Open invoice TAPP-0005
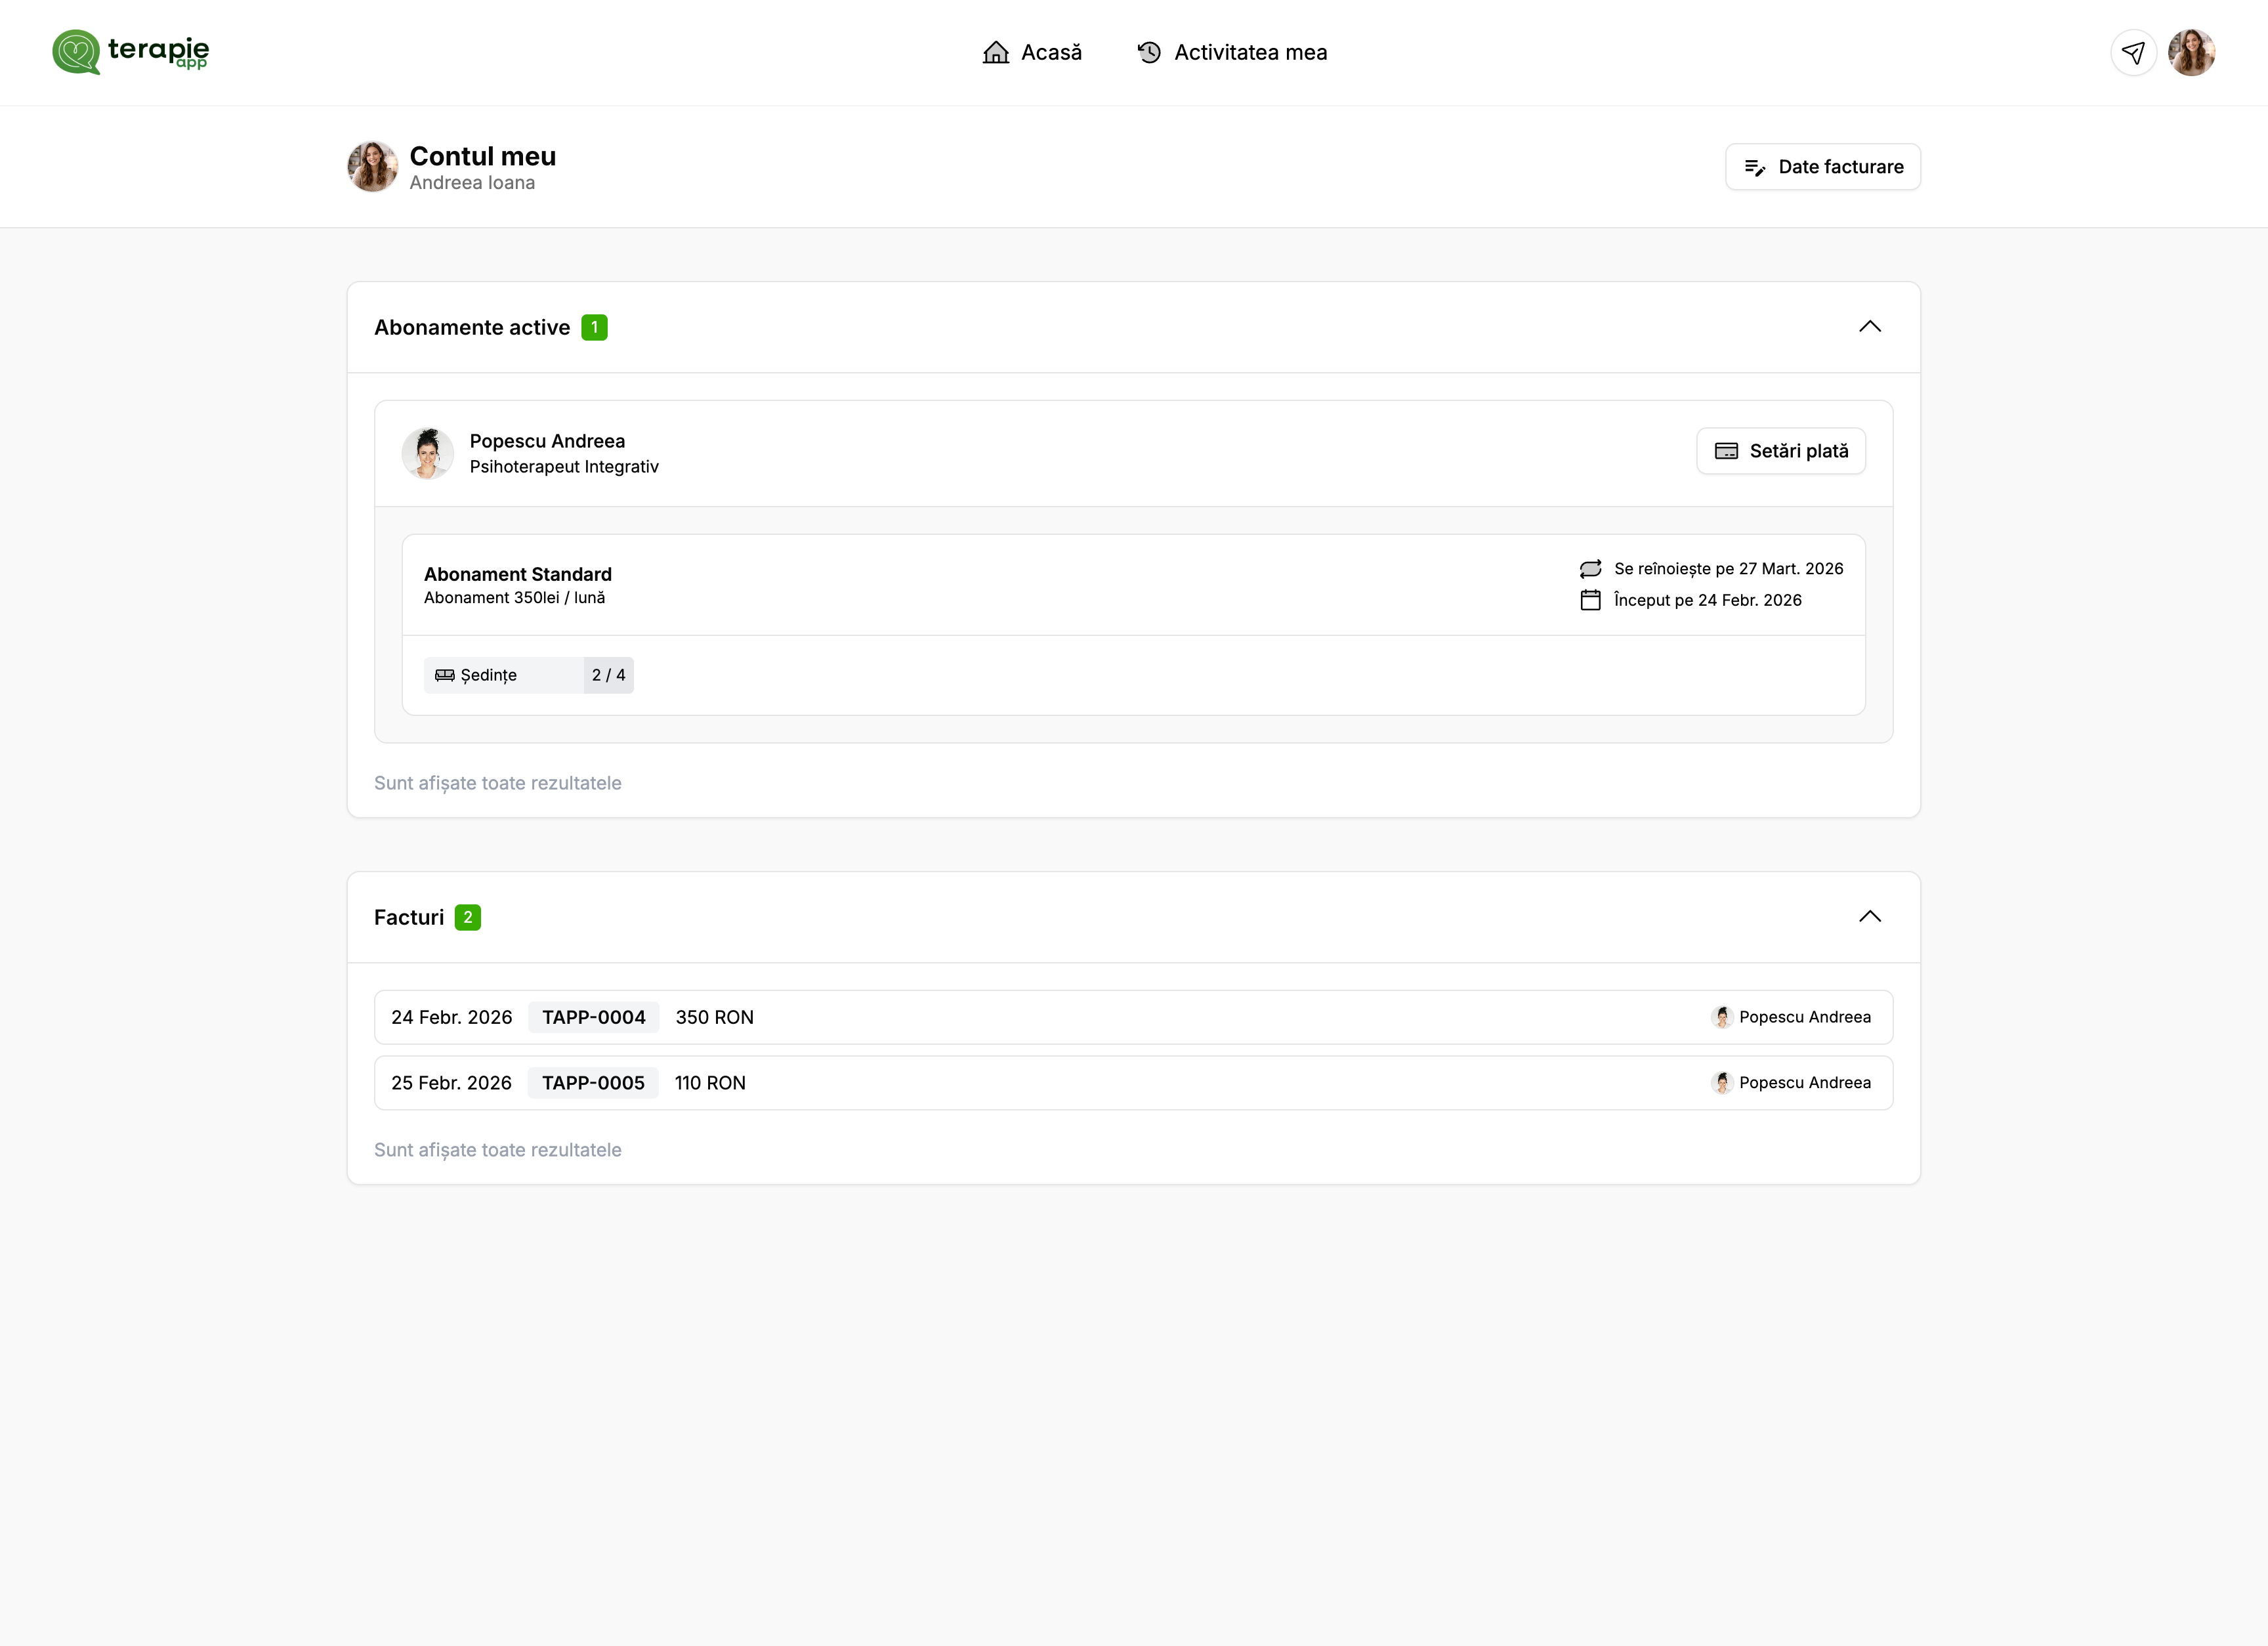 click(592, 1083)
